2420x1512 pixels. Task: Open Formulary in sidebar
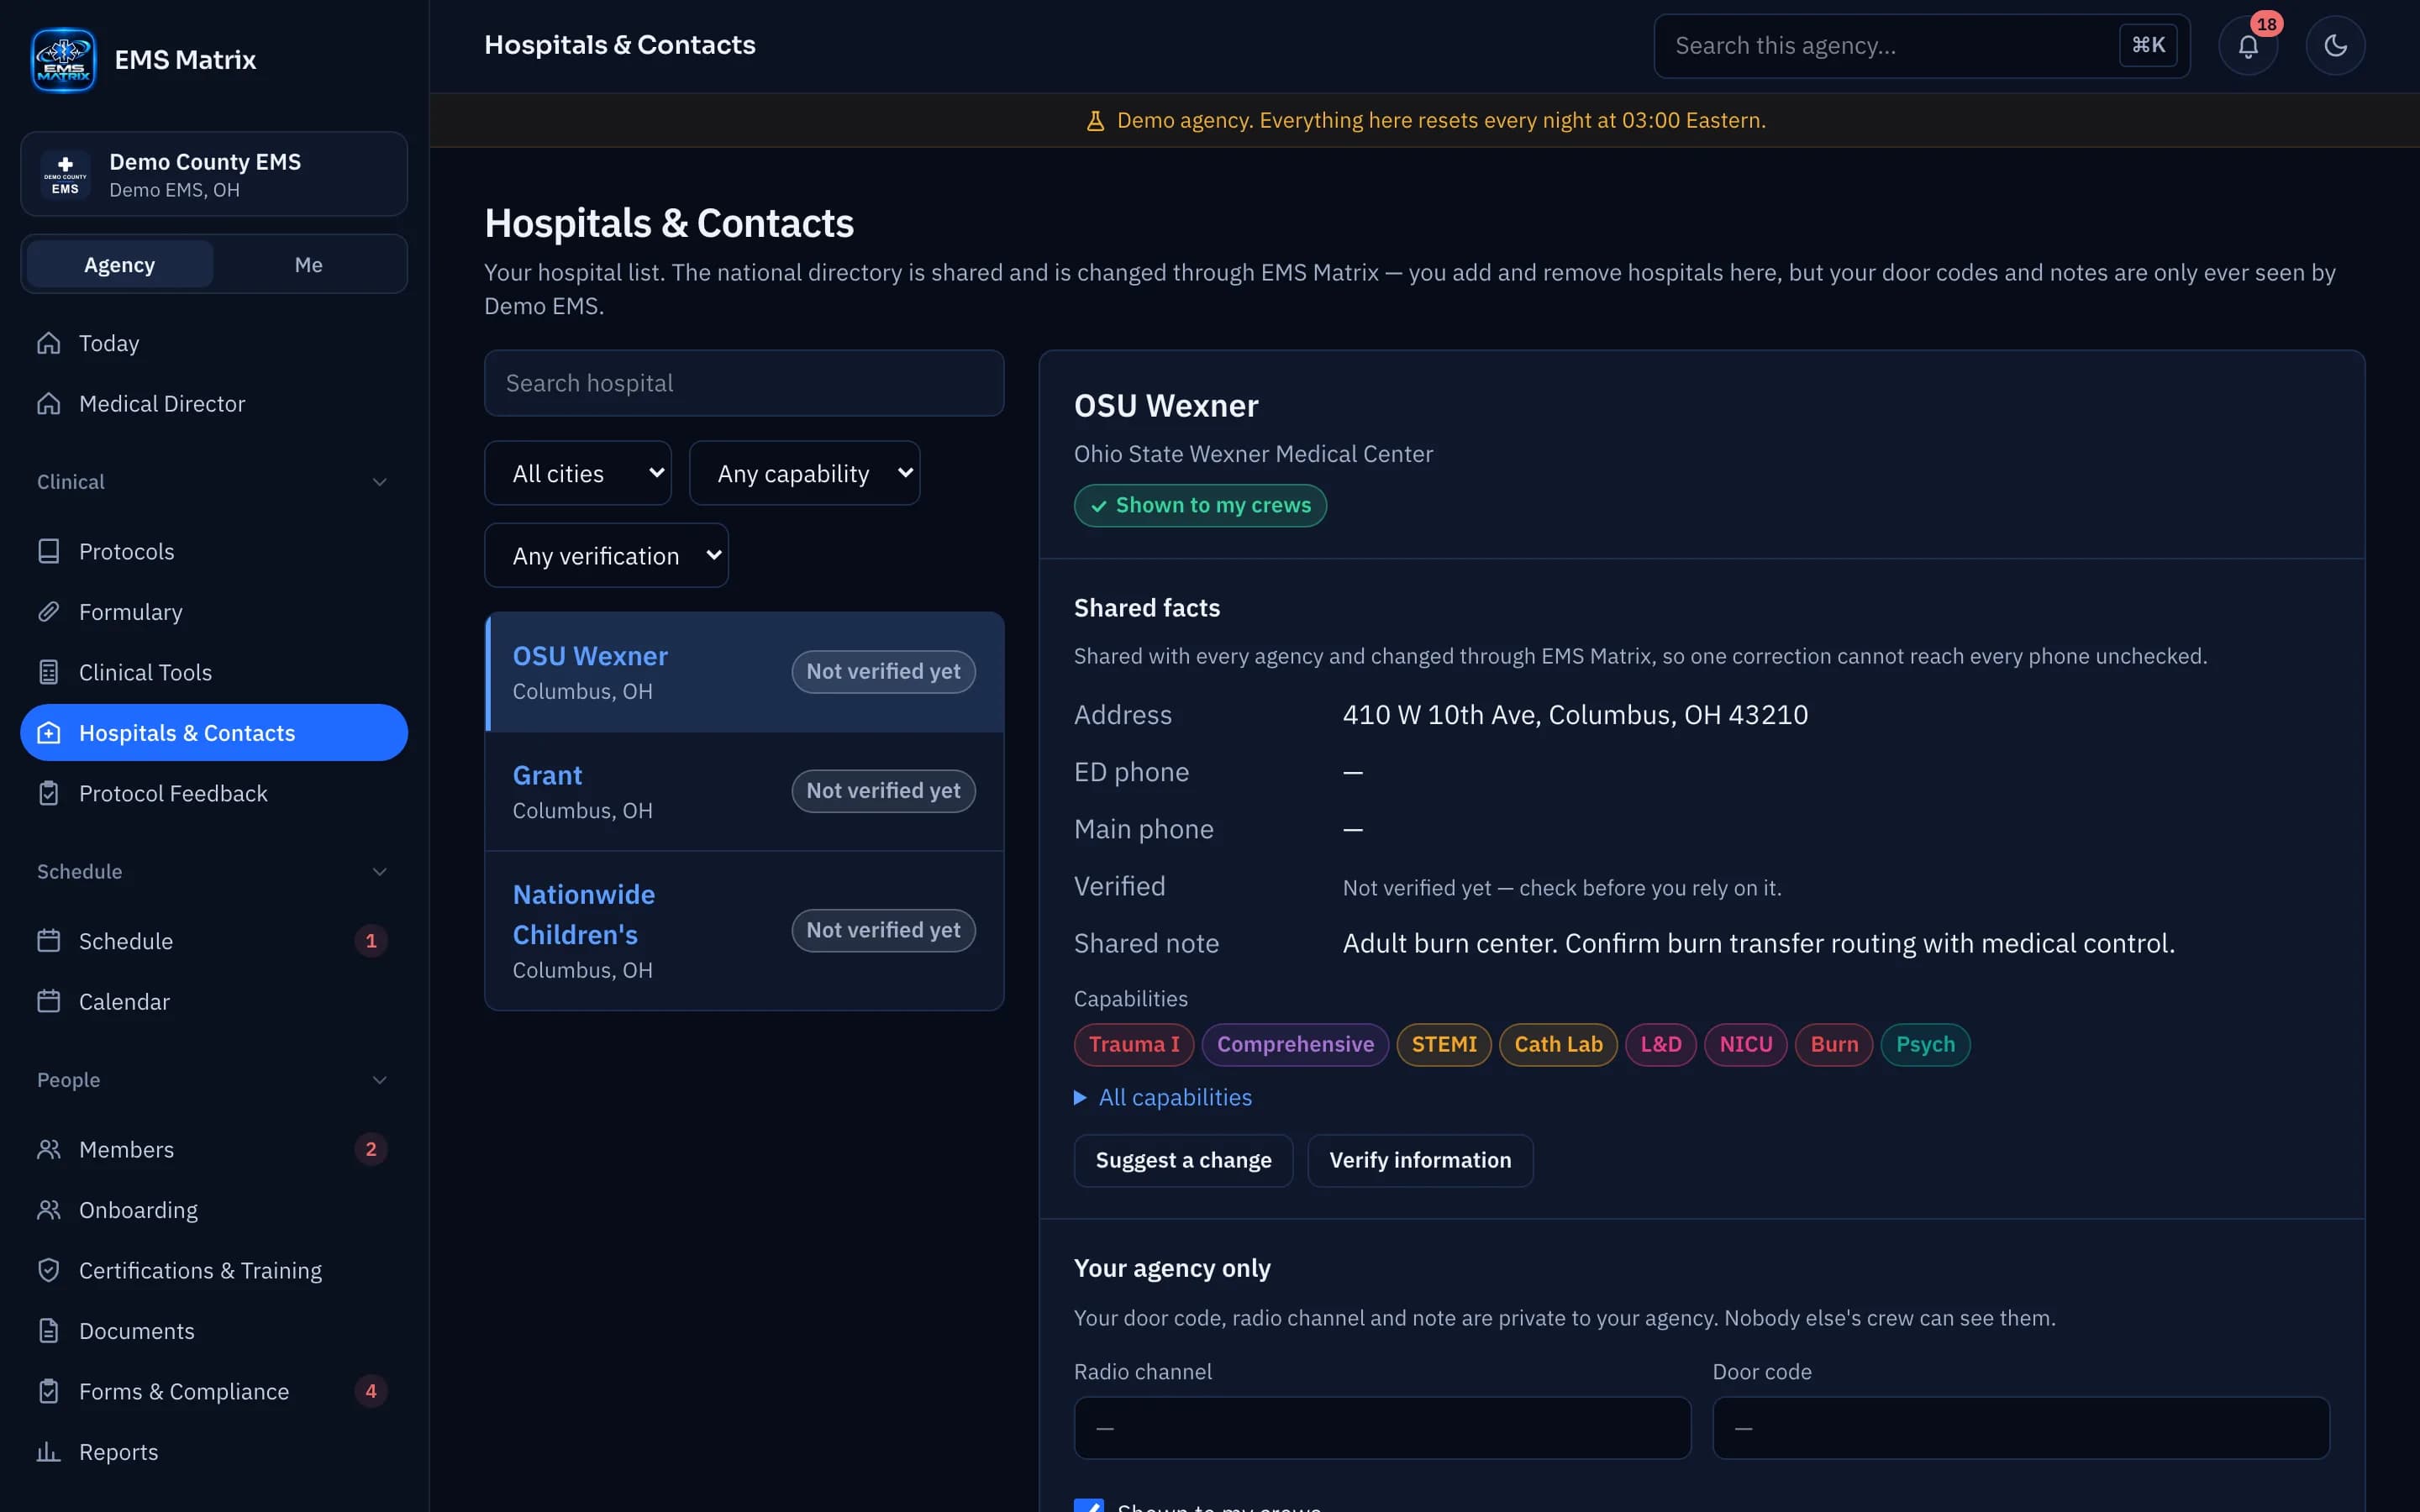(x=214, y=612)
